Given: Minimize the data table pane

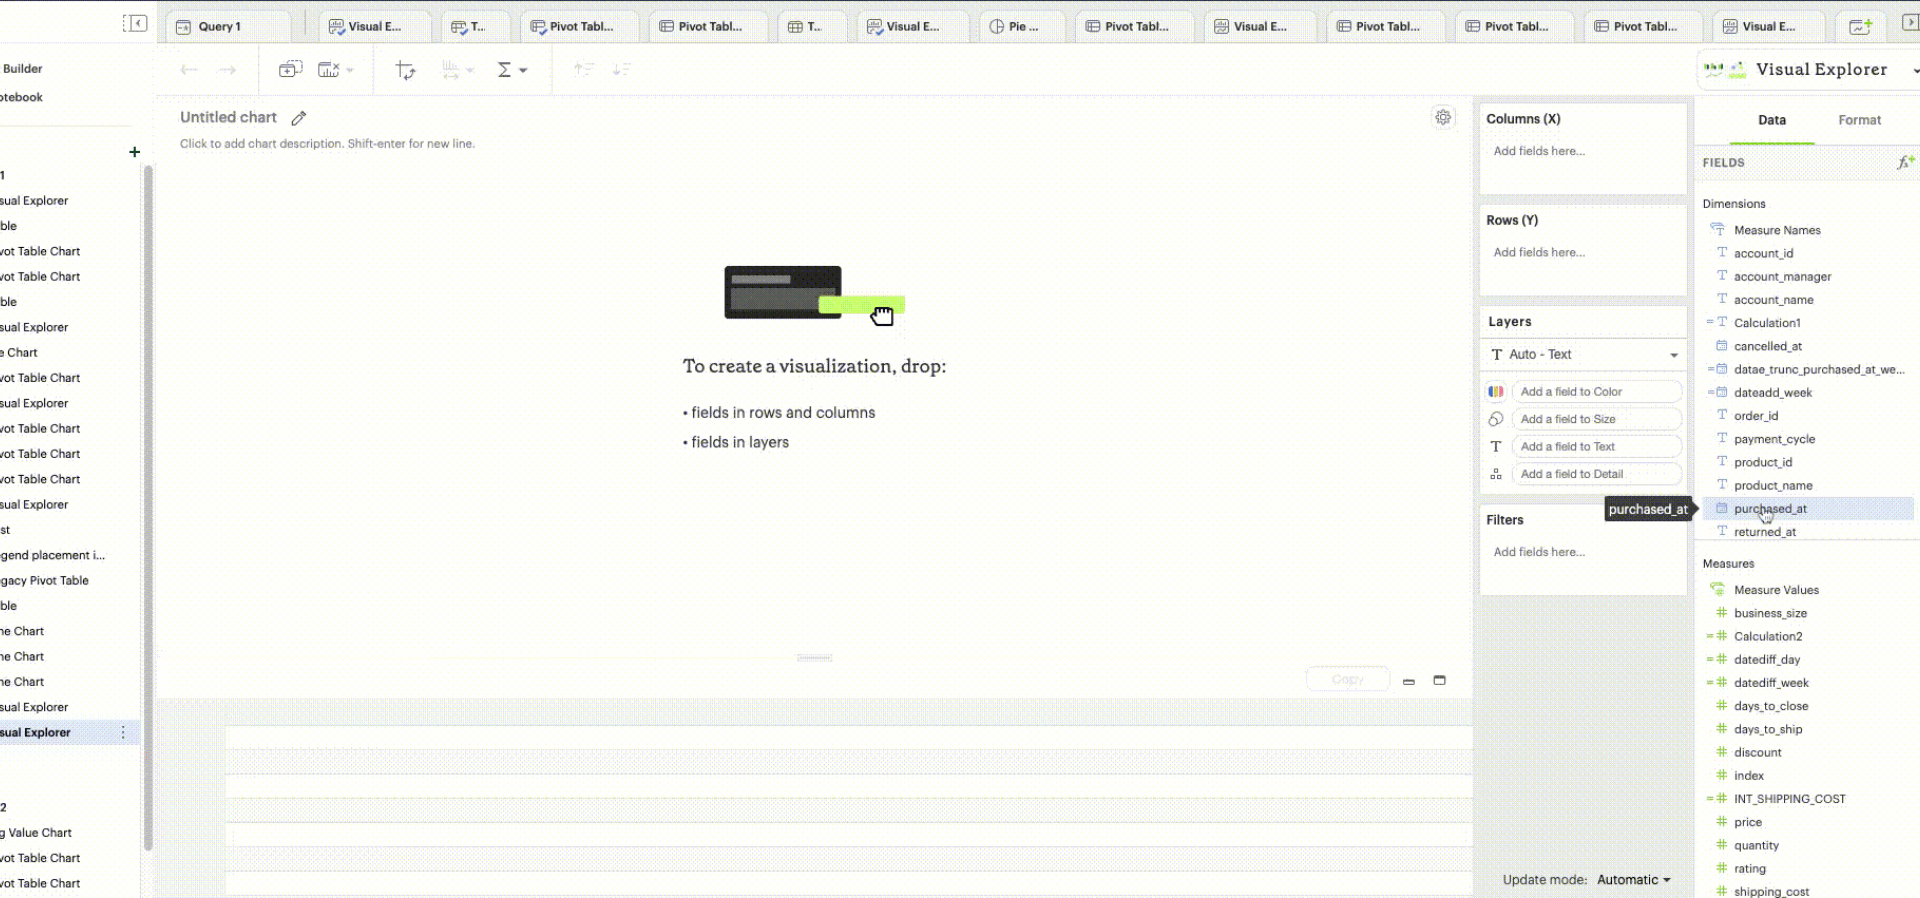Looking at the screenshot, I should (x=1408, y=681).
